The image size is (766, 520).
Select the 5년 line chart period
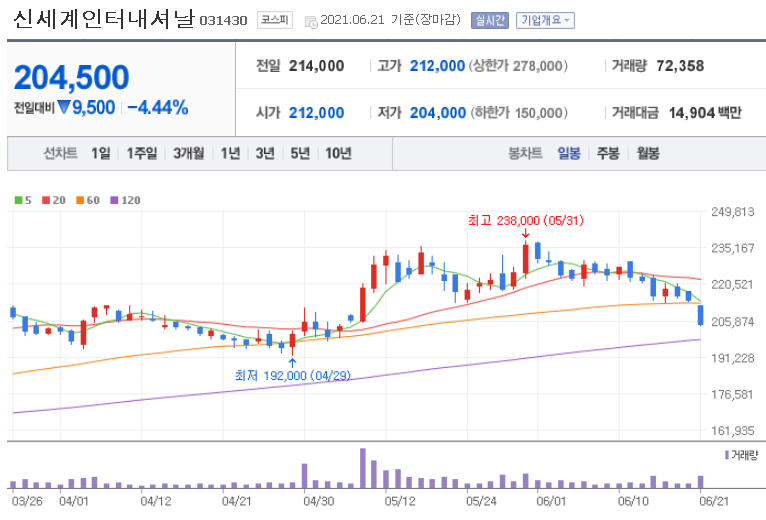coord(300,153)
